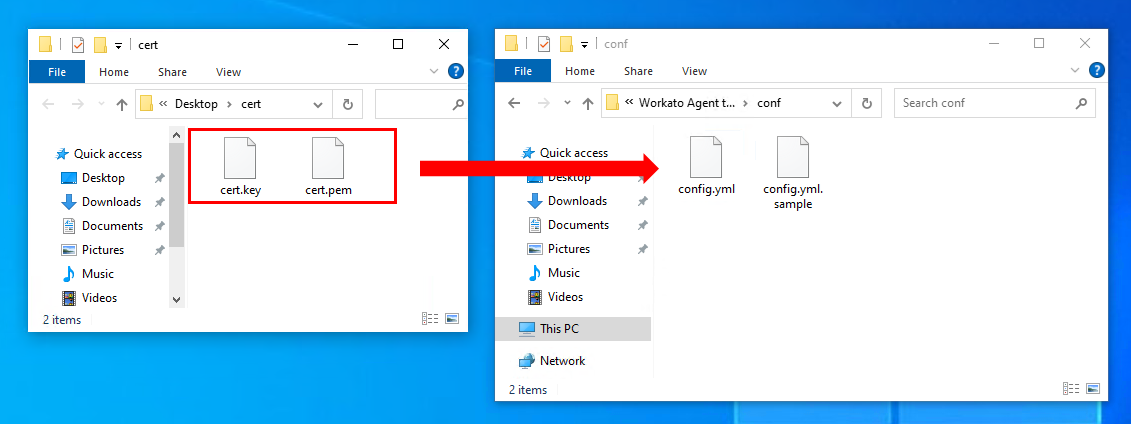Open Quick Access Toolbar dropdown in conf titlebar
This screenshot has width=1131, height=424.
coord(584,45)
